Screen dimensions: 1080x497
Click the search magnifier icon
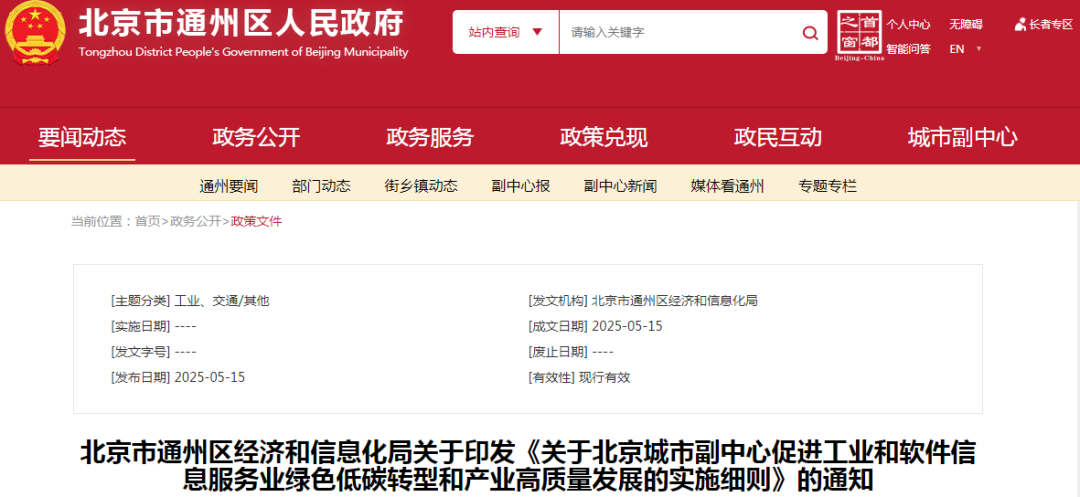click(810, 32)
